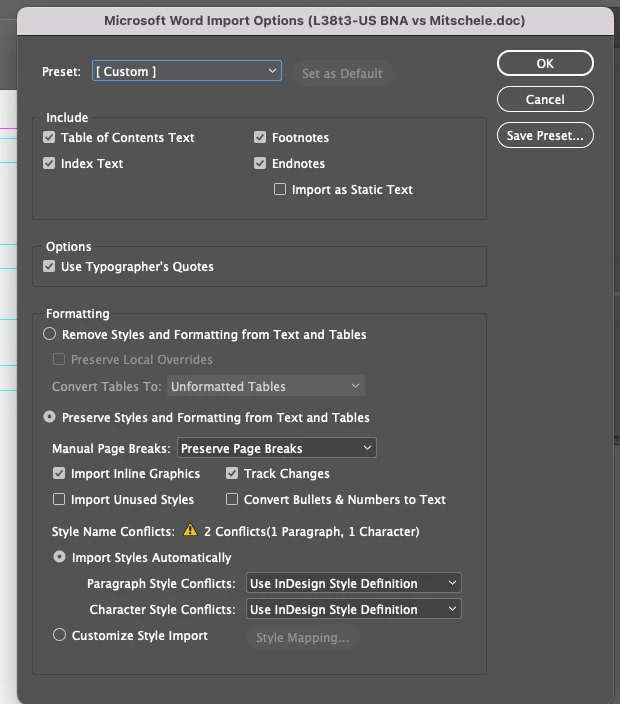Click the Cancel button
The width and height of the screenshot is (620, 704).
[x=545, y=99]
